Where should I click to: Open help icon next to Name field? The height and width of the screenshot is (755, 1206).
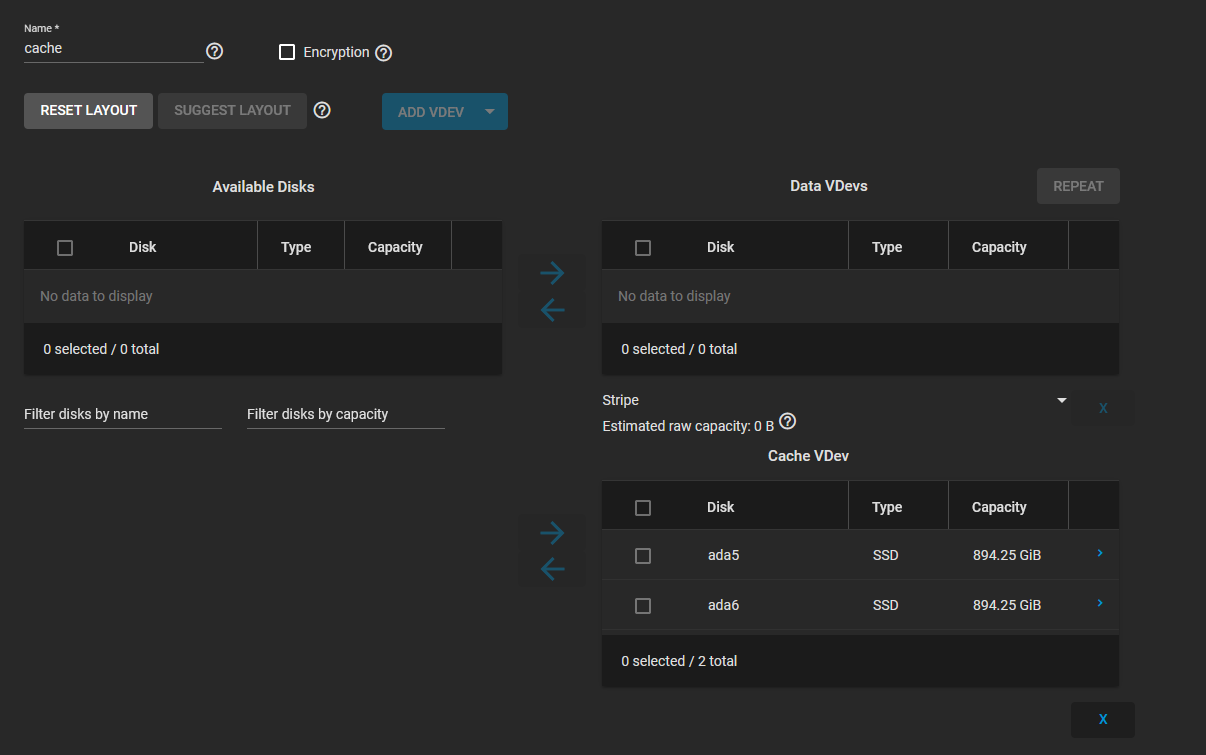[x=214, y=51]
